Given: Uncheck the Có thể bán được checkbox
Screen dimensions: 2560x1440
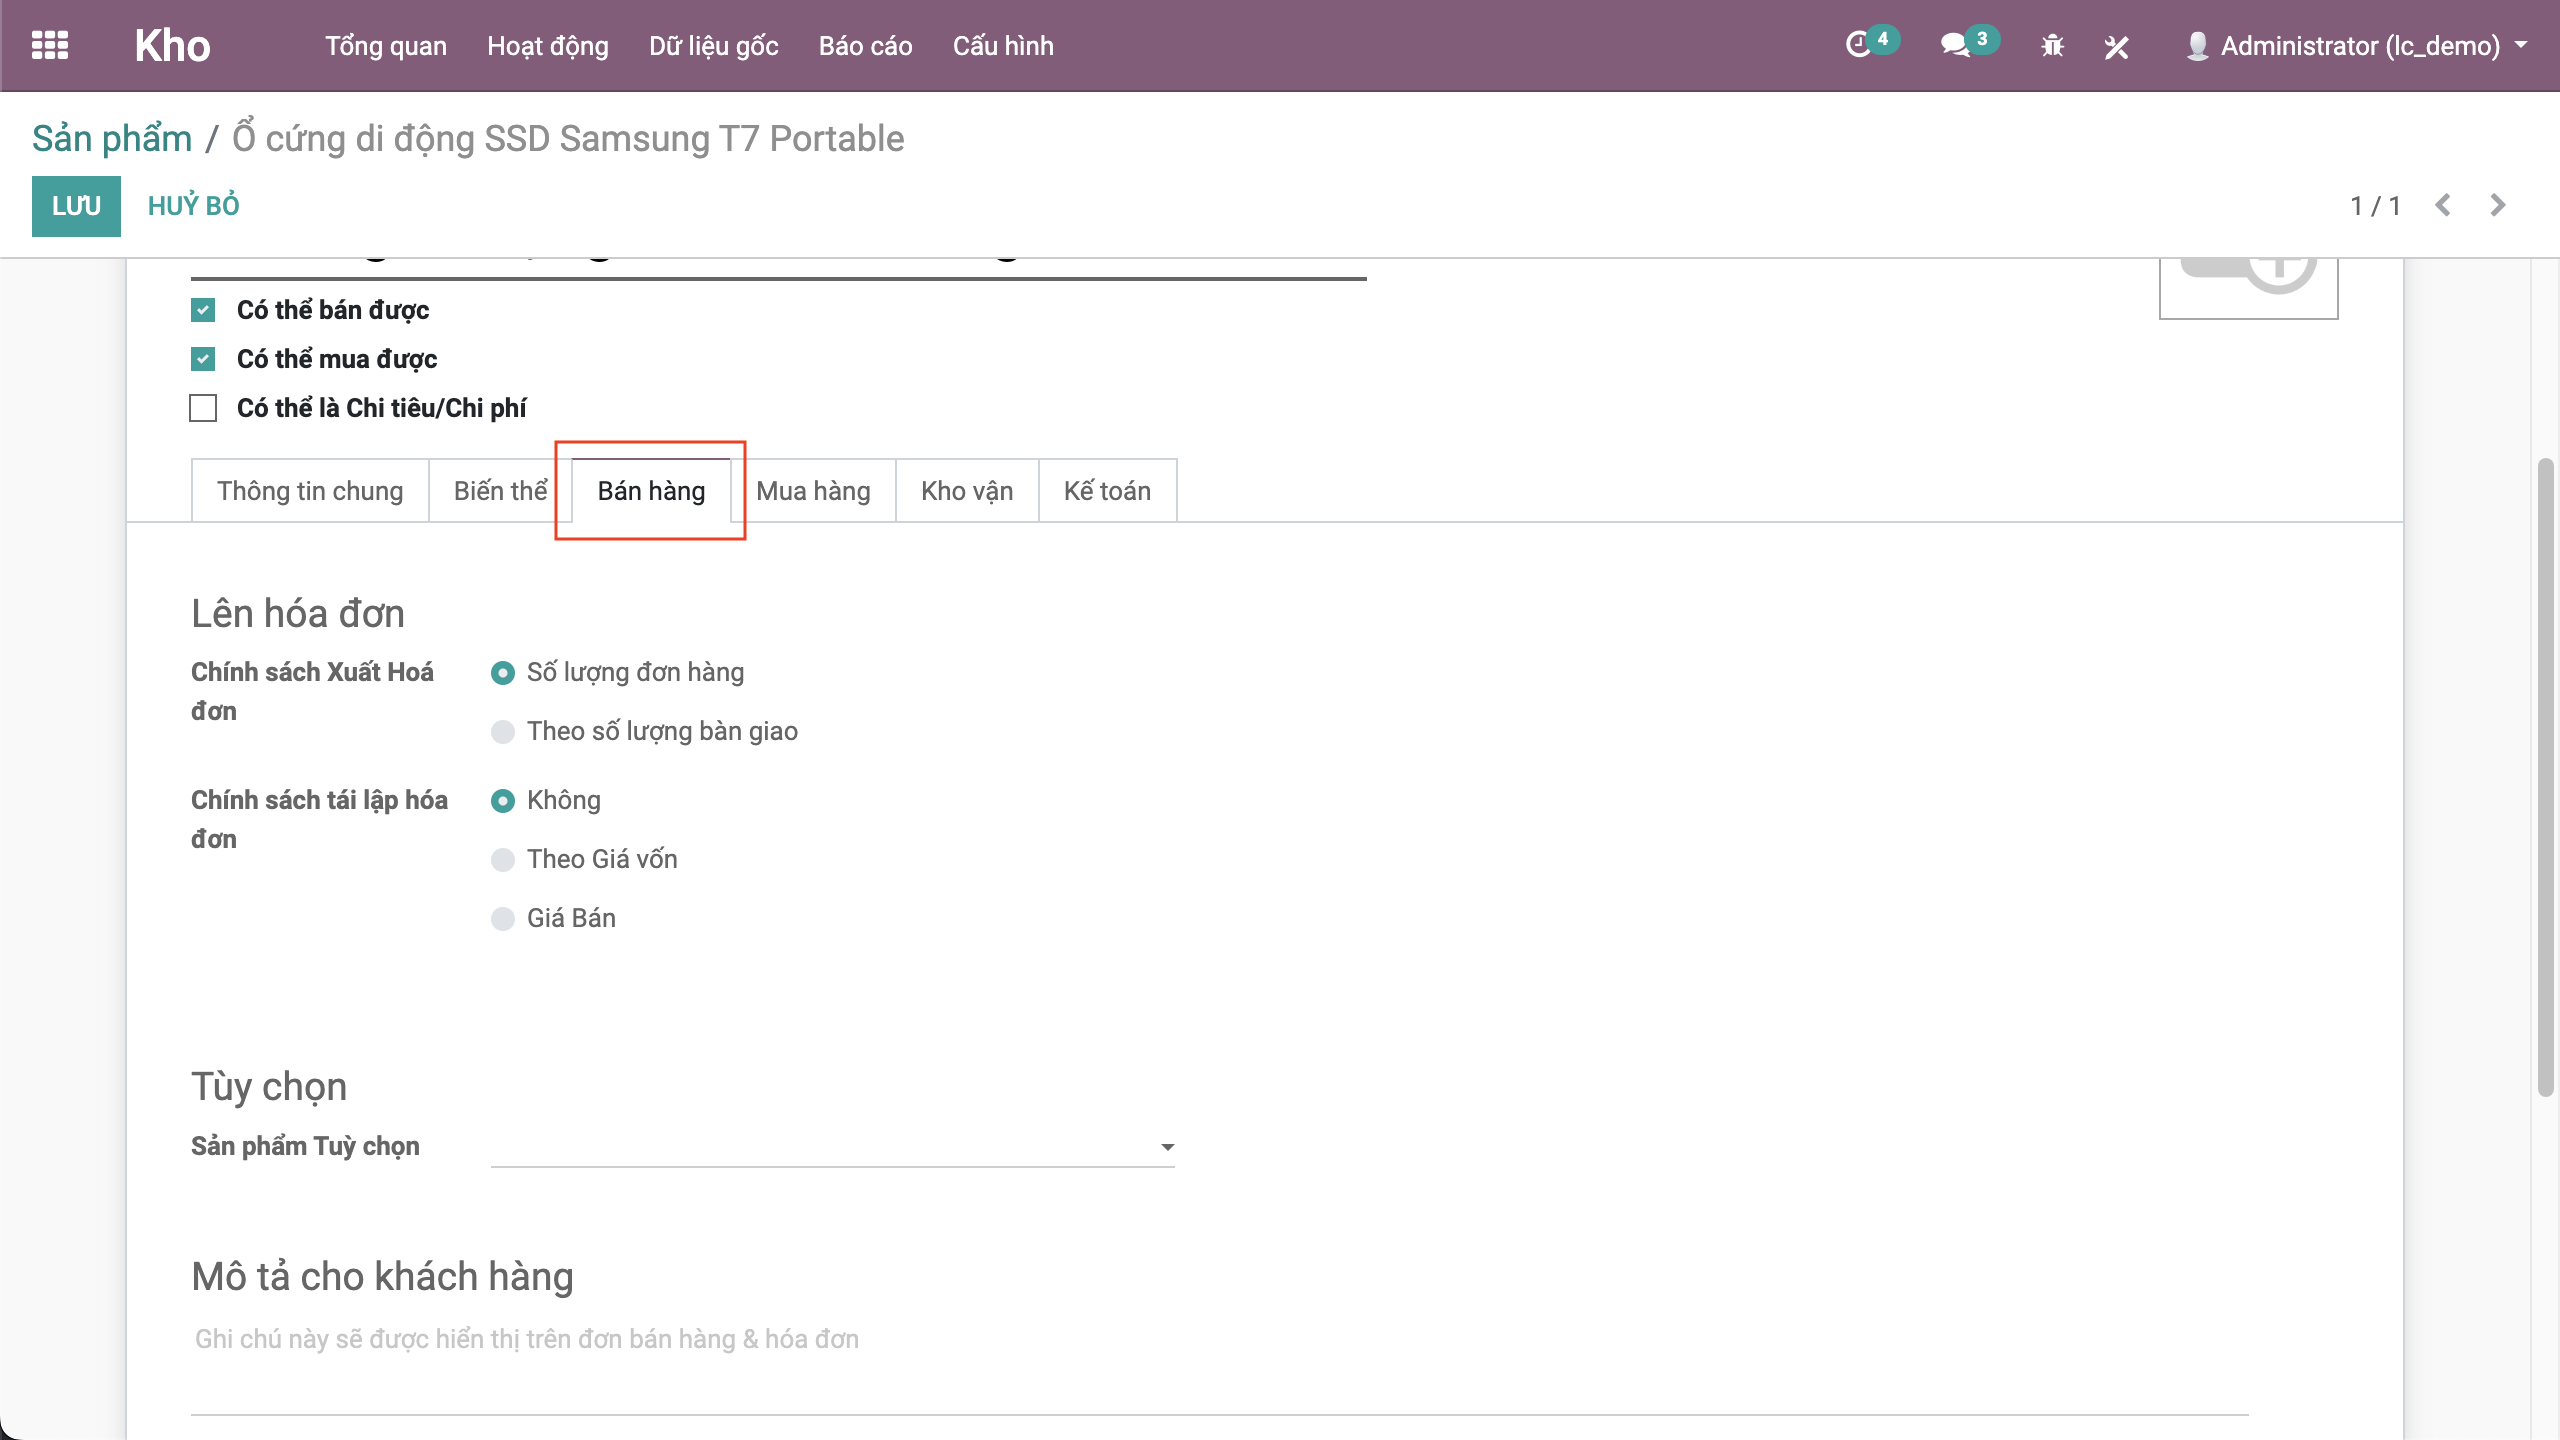Looking at the screenshot, I should [203, 310].
